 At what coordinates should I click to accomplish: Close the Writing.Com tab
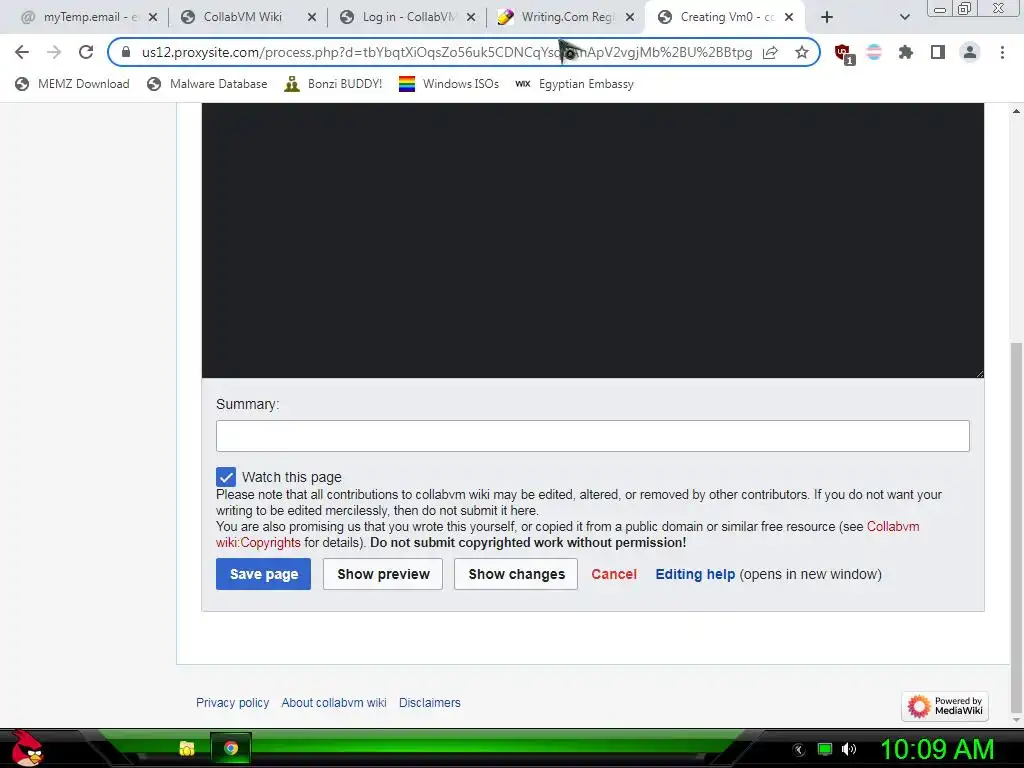pyautogui.click(x=630, y=18)
